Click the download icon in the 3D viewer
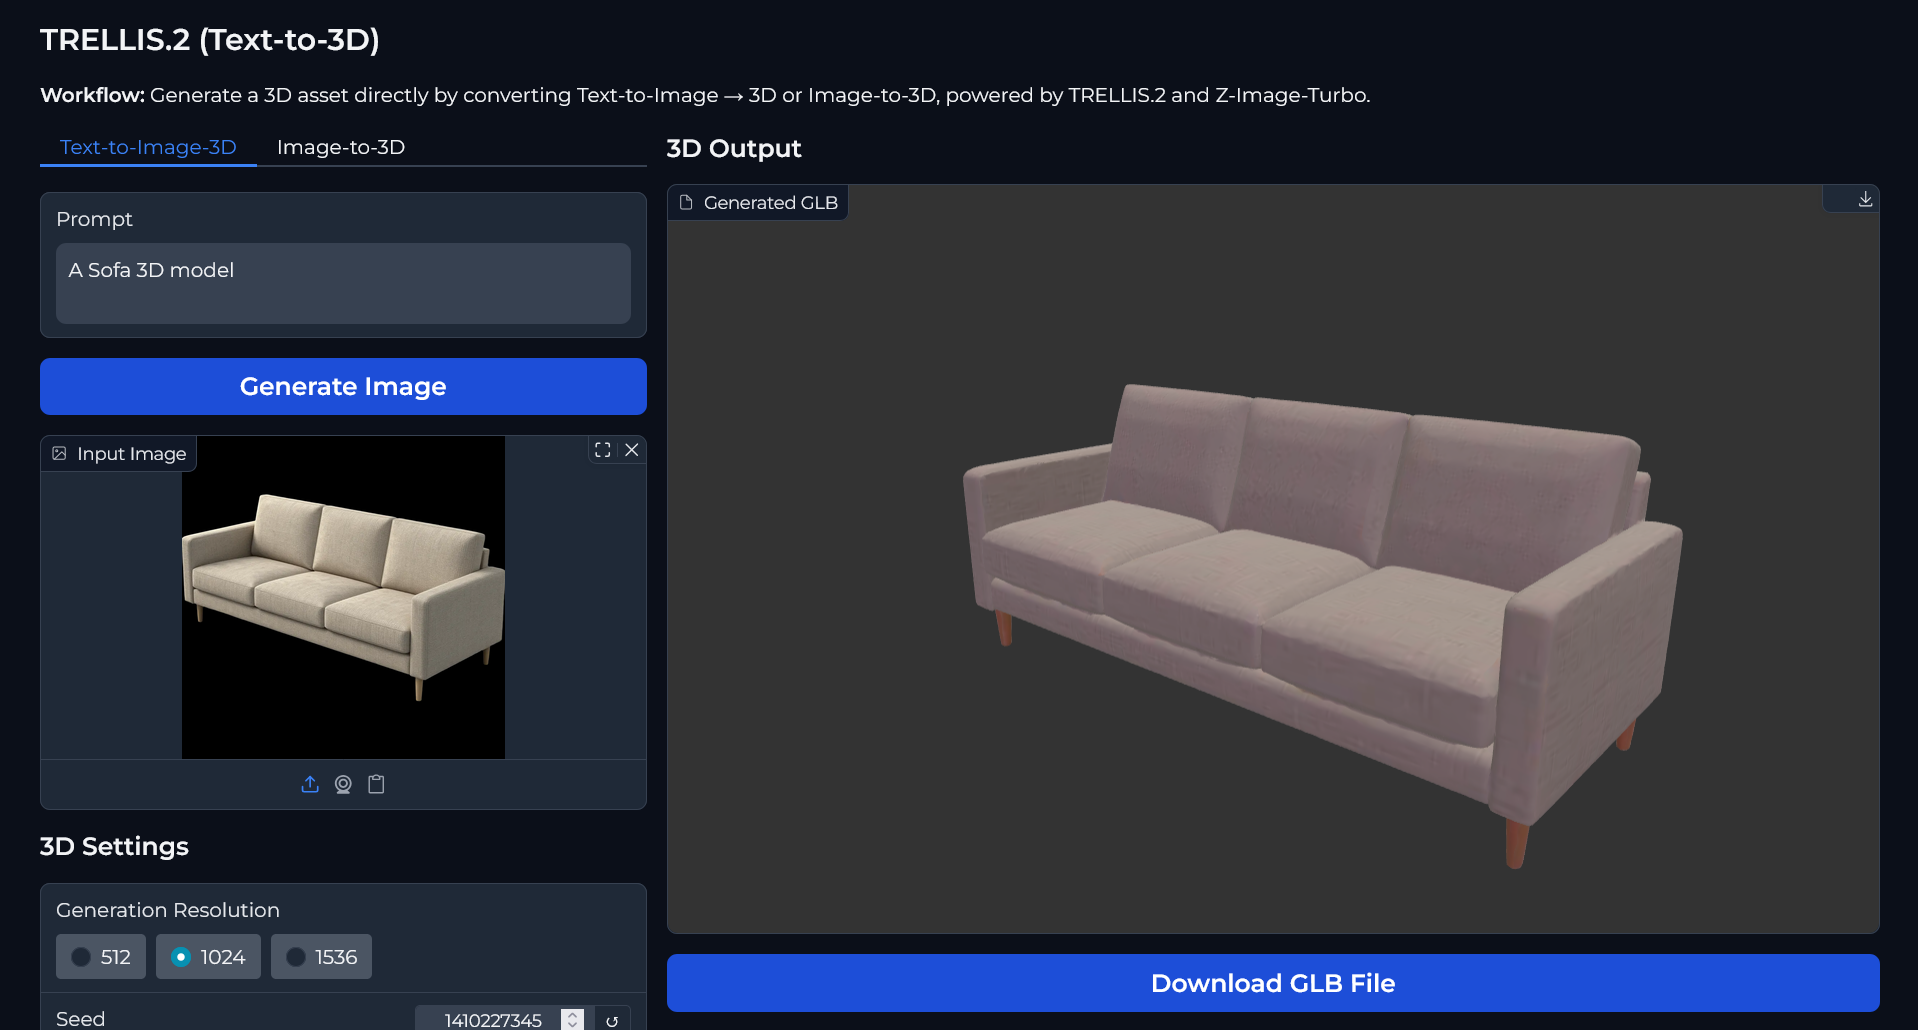Screen dimensions: 1918x1030 [x=1865, y=199]
